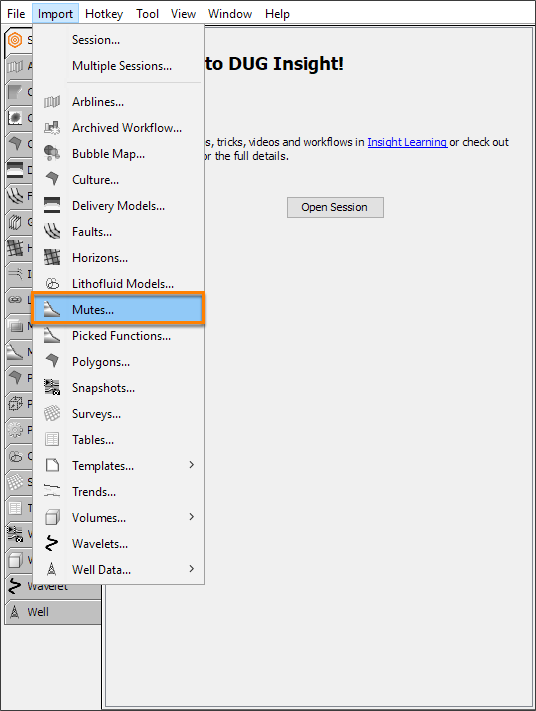Expand the Templates... submenu arrow

pos(191,465)
